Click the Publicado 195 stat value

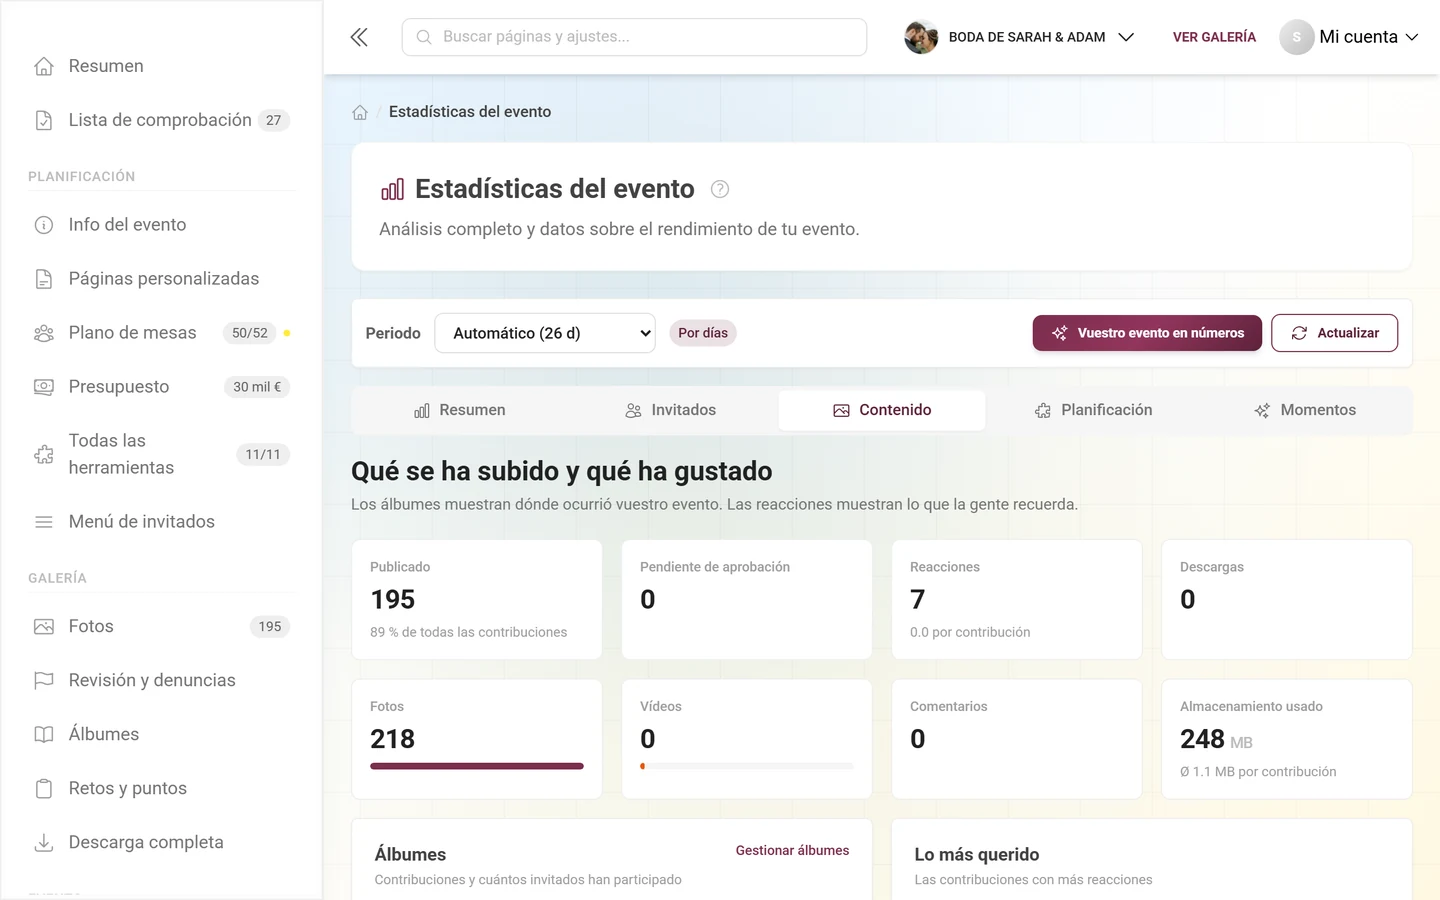pyautogui.click(x=393, y=599)
